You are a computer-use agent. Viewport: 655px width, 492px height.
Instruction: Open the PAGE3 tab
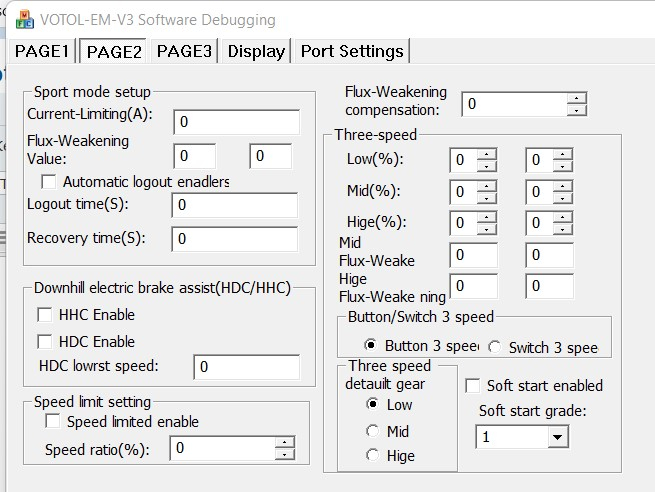184,51
